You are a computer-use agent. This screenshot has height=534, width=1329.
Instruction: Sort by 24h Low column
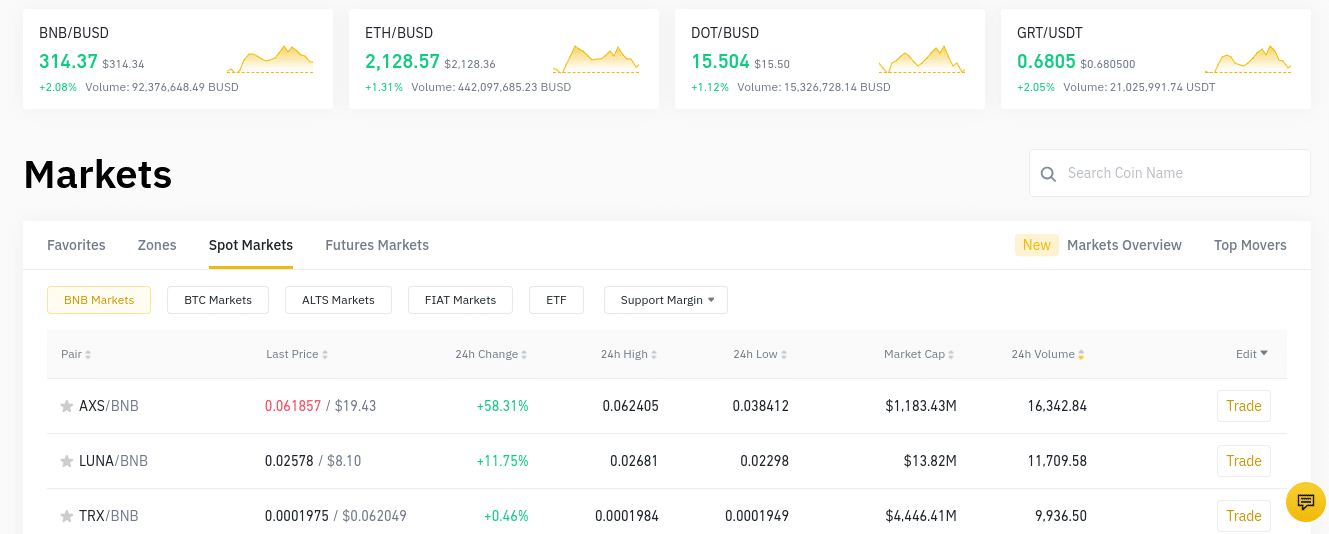(760, 354)
